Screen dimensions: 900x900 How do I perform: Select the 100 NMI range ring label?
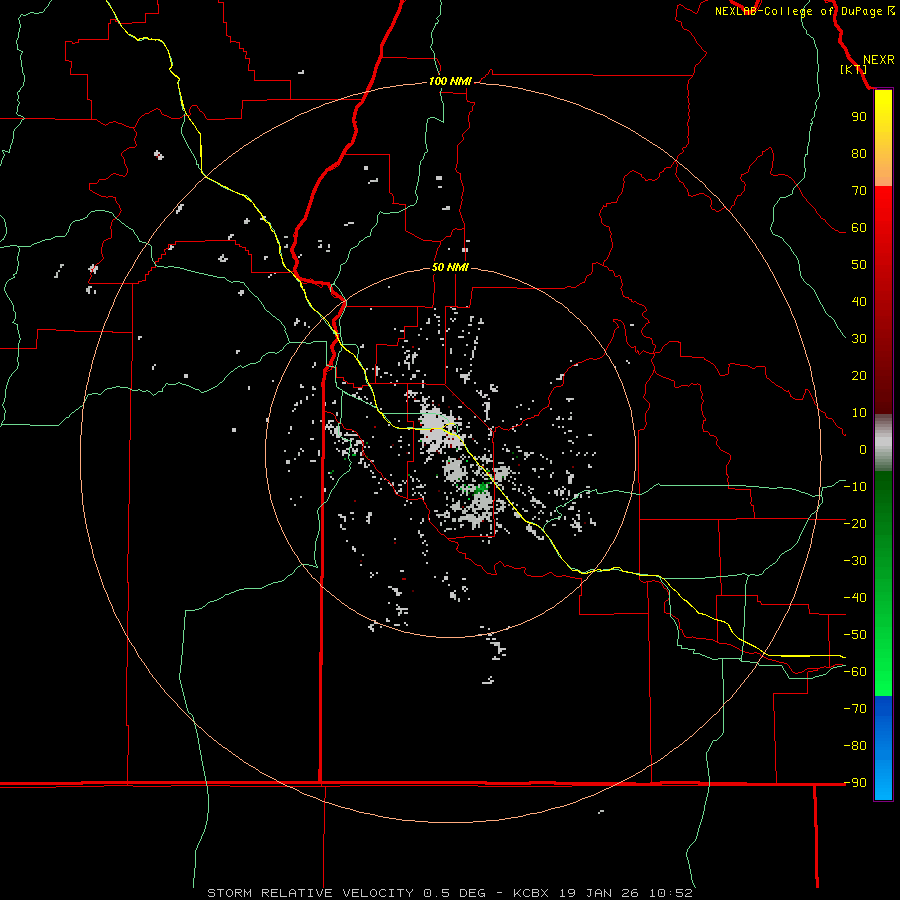click(x=450, y=81)
